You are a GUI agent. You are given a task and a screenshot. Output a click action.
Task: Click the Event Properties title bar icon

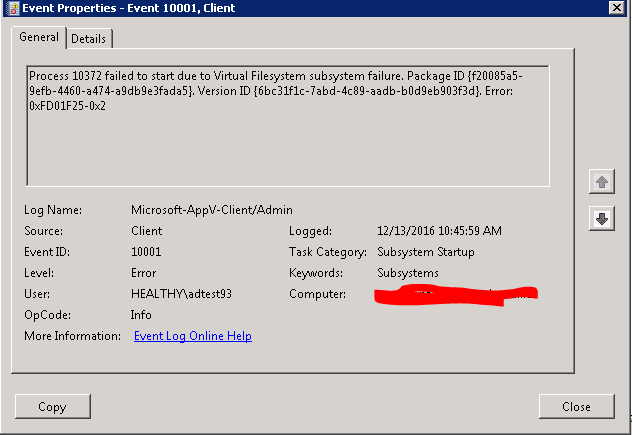[11, 9]
